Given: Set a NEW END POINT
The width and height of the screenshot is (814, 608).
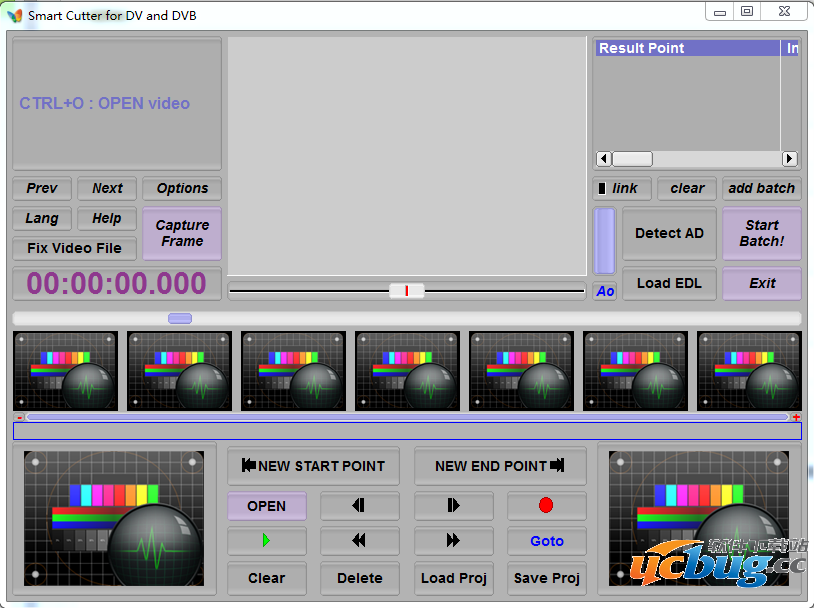Looking at the screenshot, I should click(500, 466).
